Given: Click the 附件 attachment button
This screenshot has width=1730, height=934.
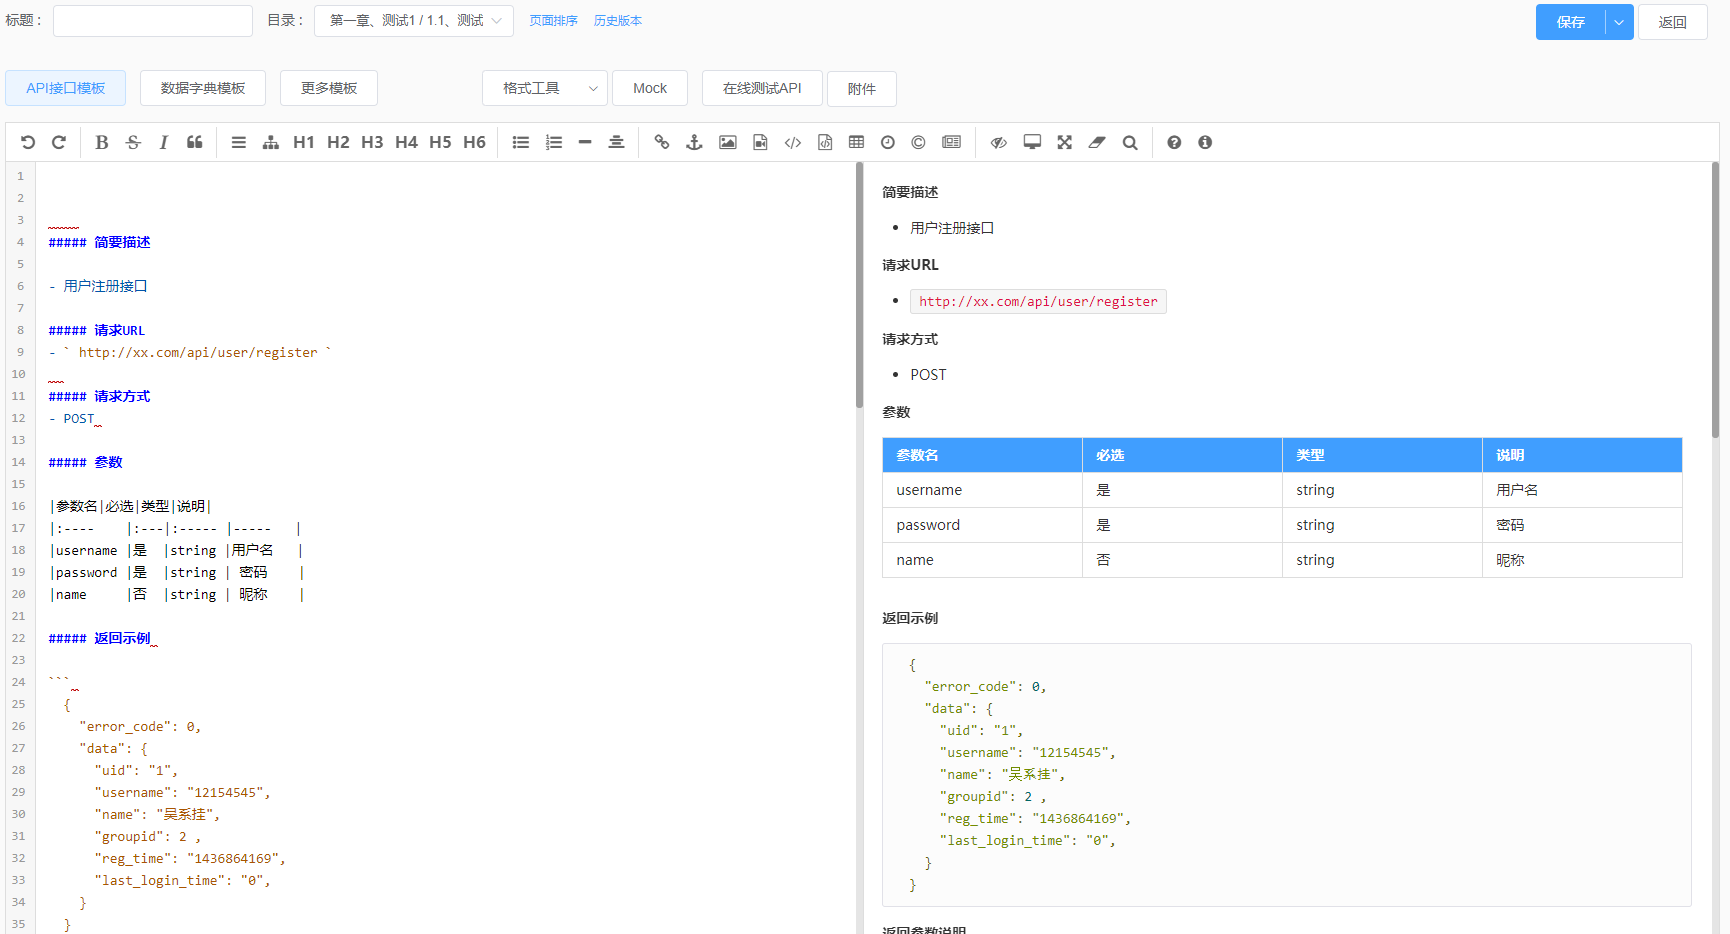Looking at the screenshot, I should (x=862, y=88).
